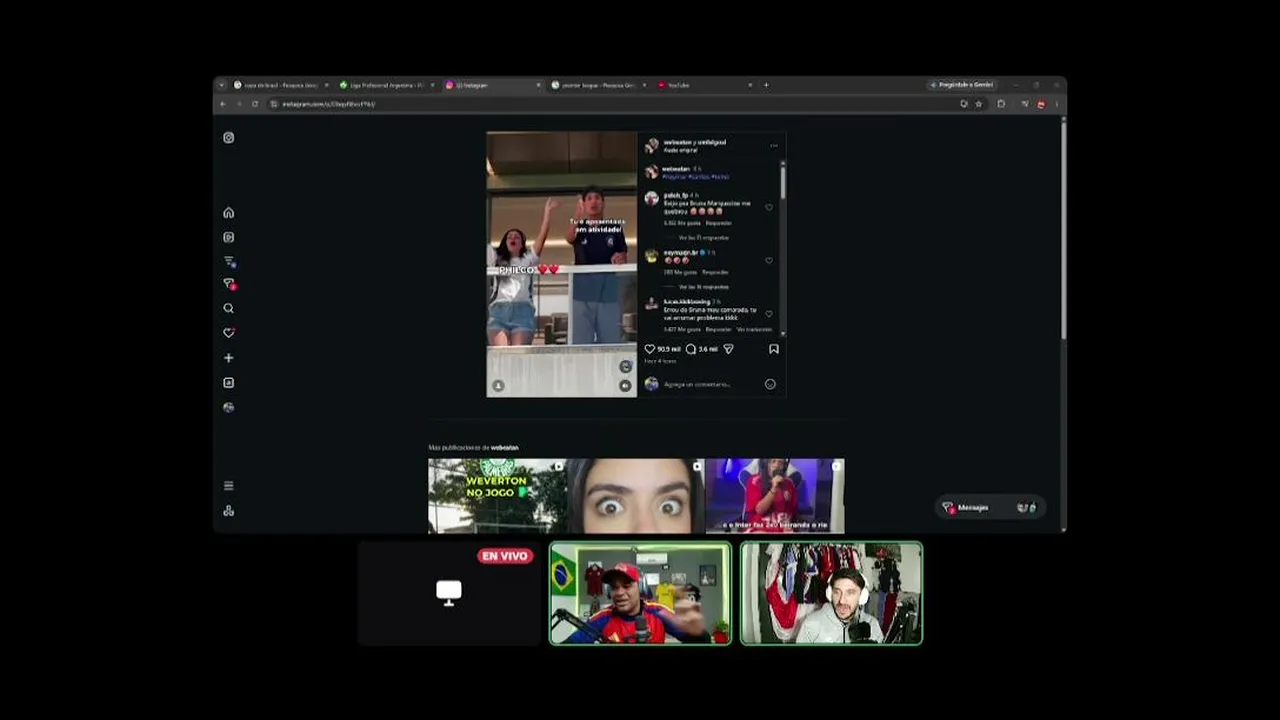This screenshot has width=1280, height=720.
Task: Select the EN VIVO screen share tile
Action: [449, 593]
